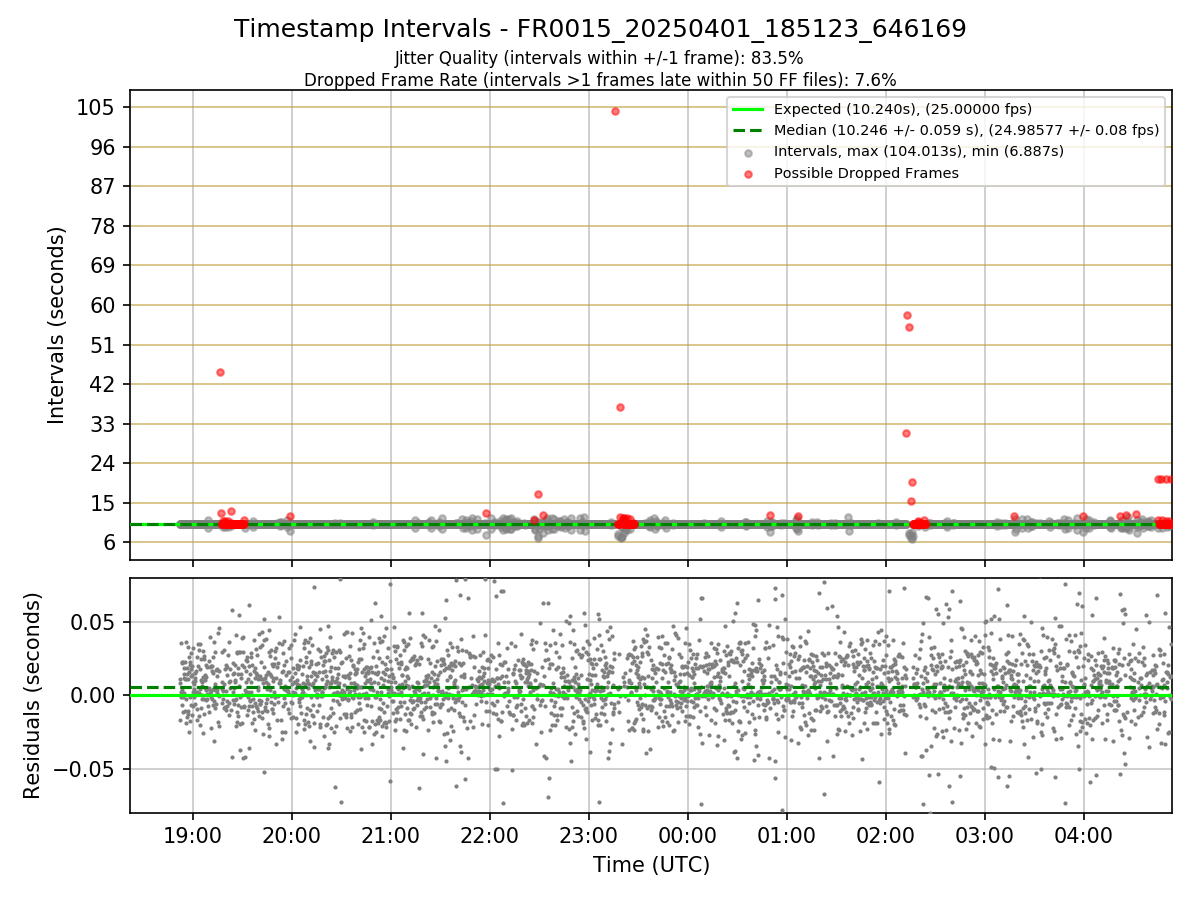Click the '0.00' residuals tick label
The image size is (1200, 900).
94,695
